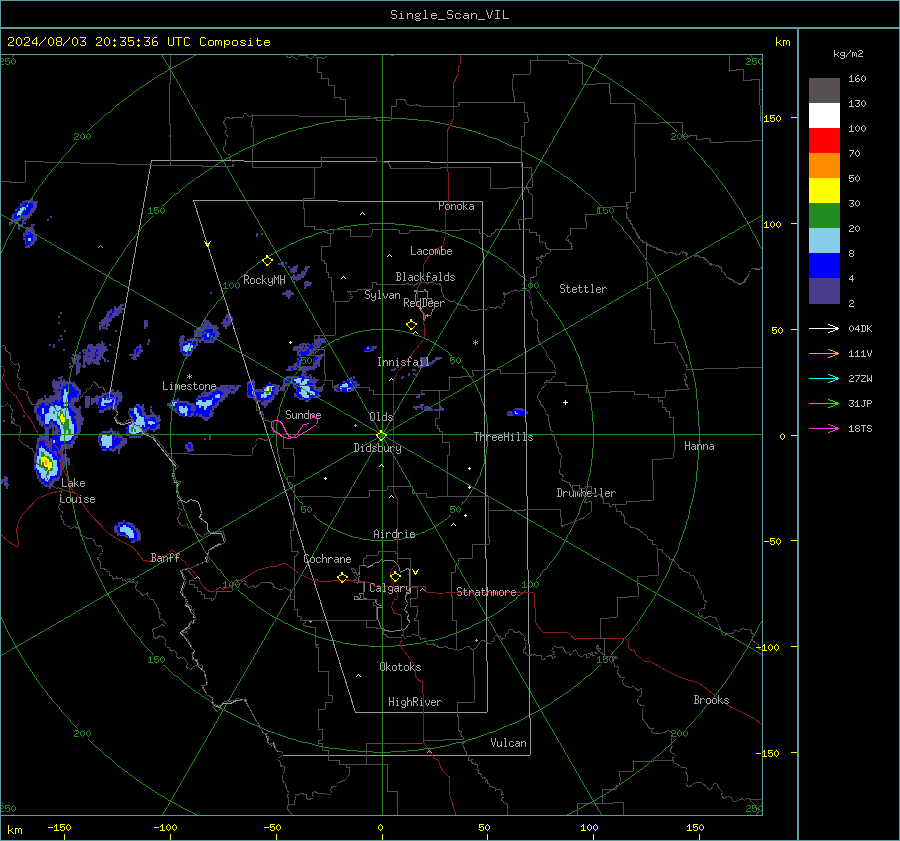Click the orange 111V arrow icon
The image size is (900, 841).
[x=824, y=354]
